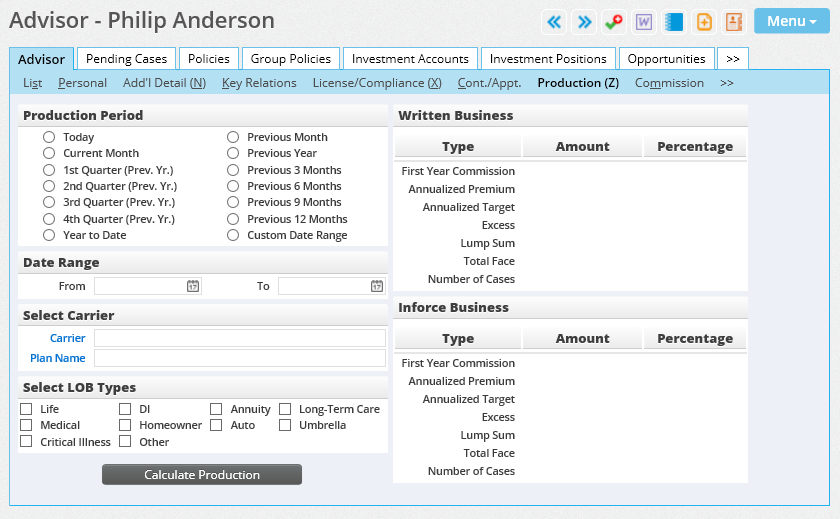
Task: Click the address book contact icon
Action: [734, 22]
